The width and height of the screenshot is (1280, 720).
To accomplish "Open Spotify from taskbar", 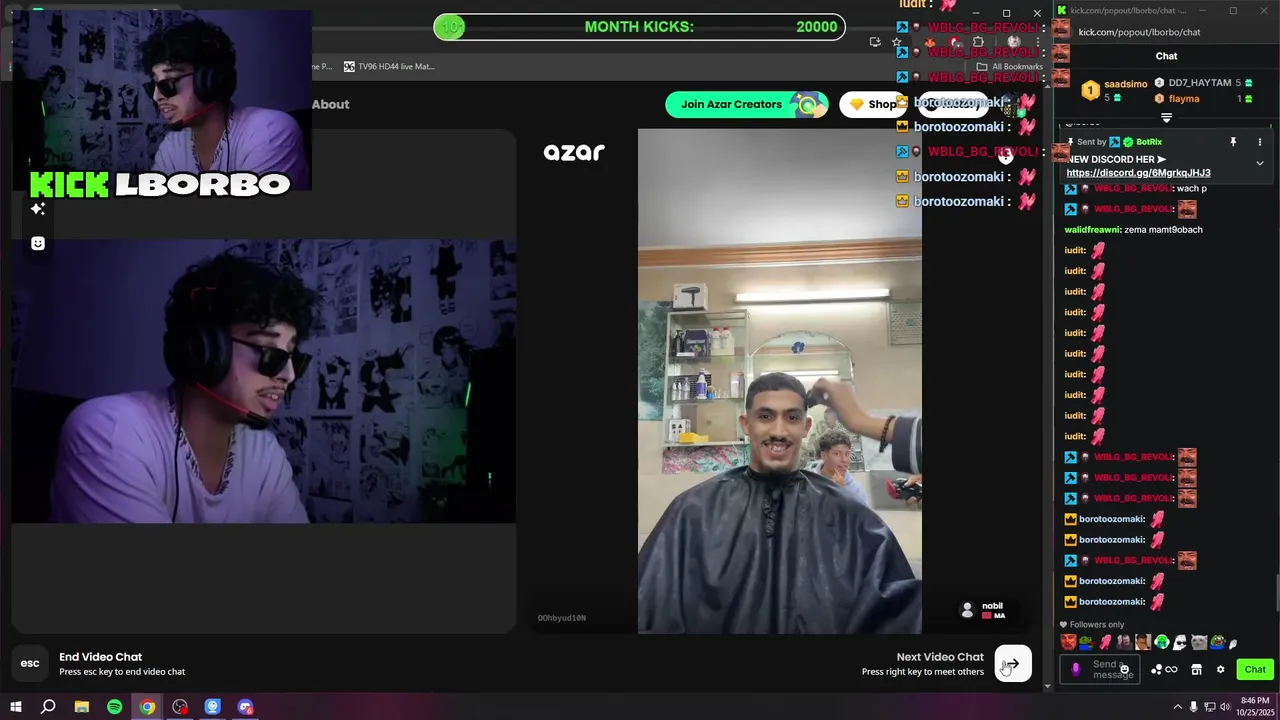I will click(x=114, y=707).
